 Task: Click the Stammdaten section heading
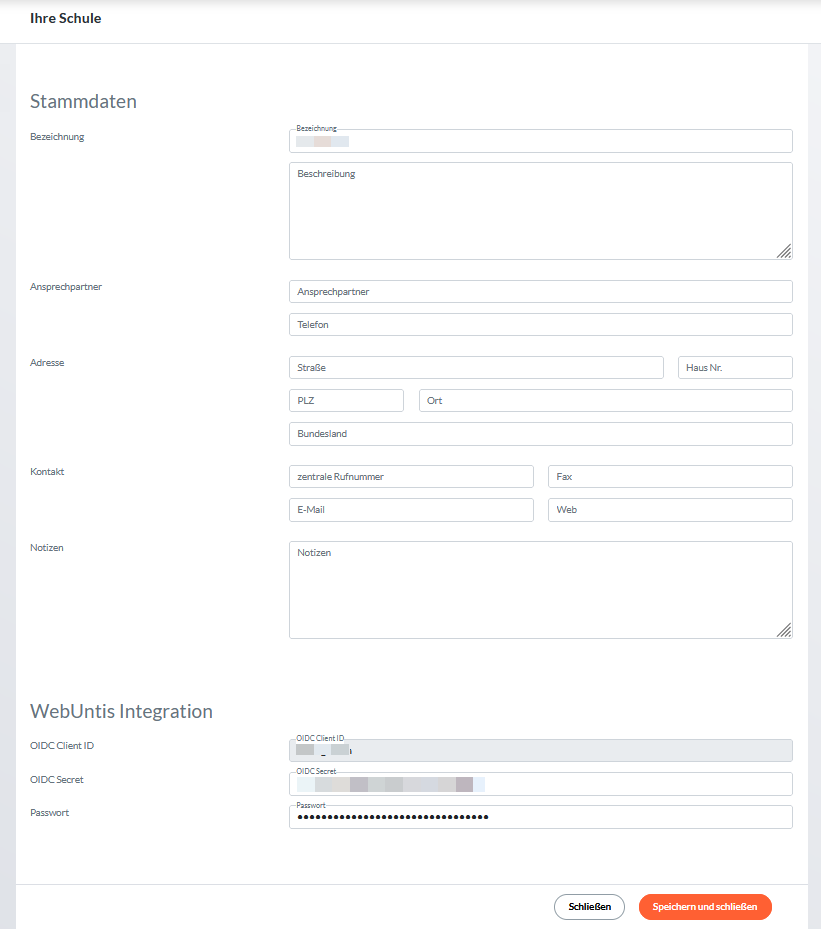coord(84,101)
